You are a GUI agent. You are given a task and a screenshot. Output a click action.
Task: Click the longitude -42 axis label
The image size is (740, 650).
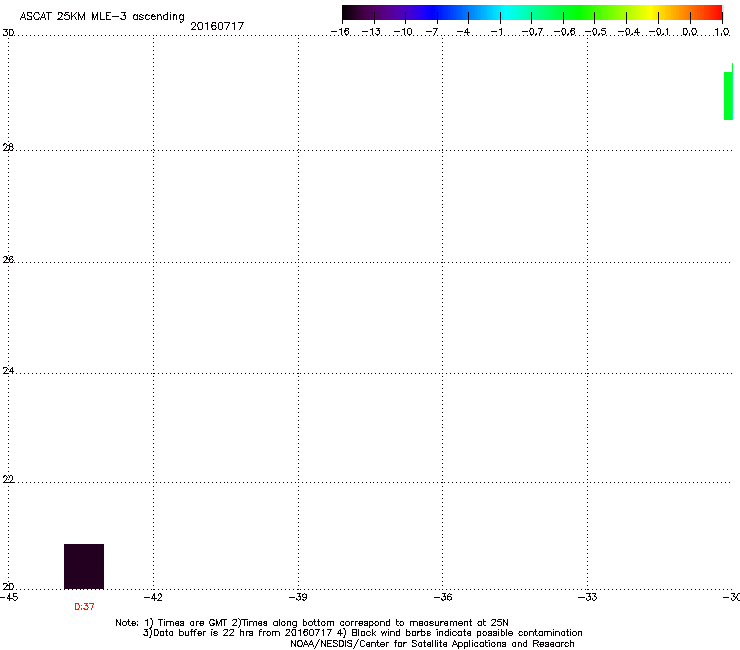153,597
